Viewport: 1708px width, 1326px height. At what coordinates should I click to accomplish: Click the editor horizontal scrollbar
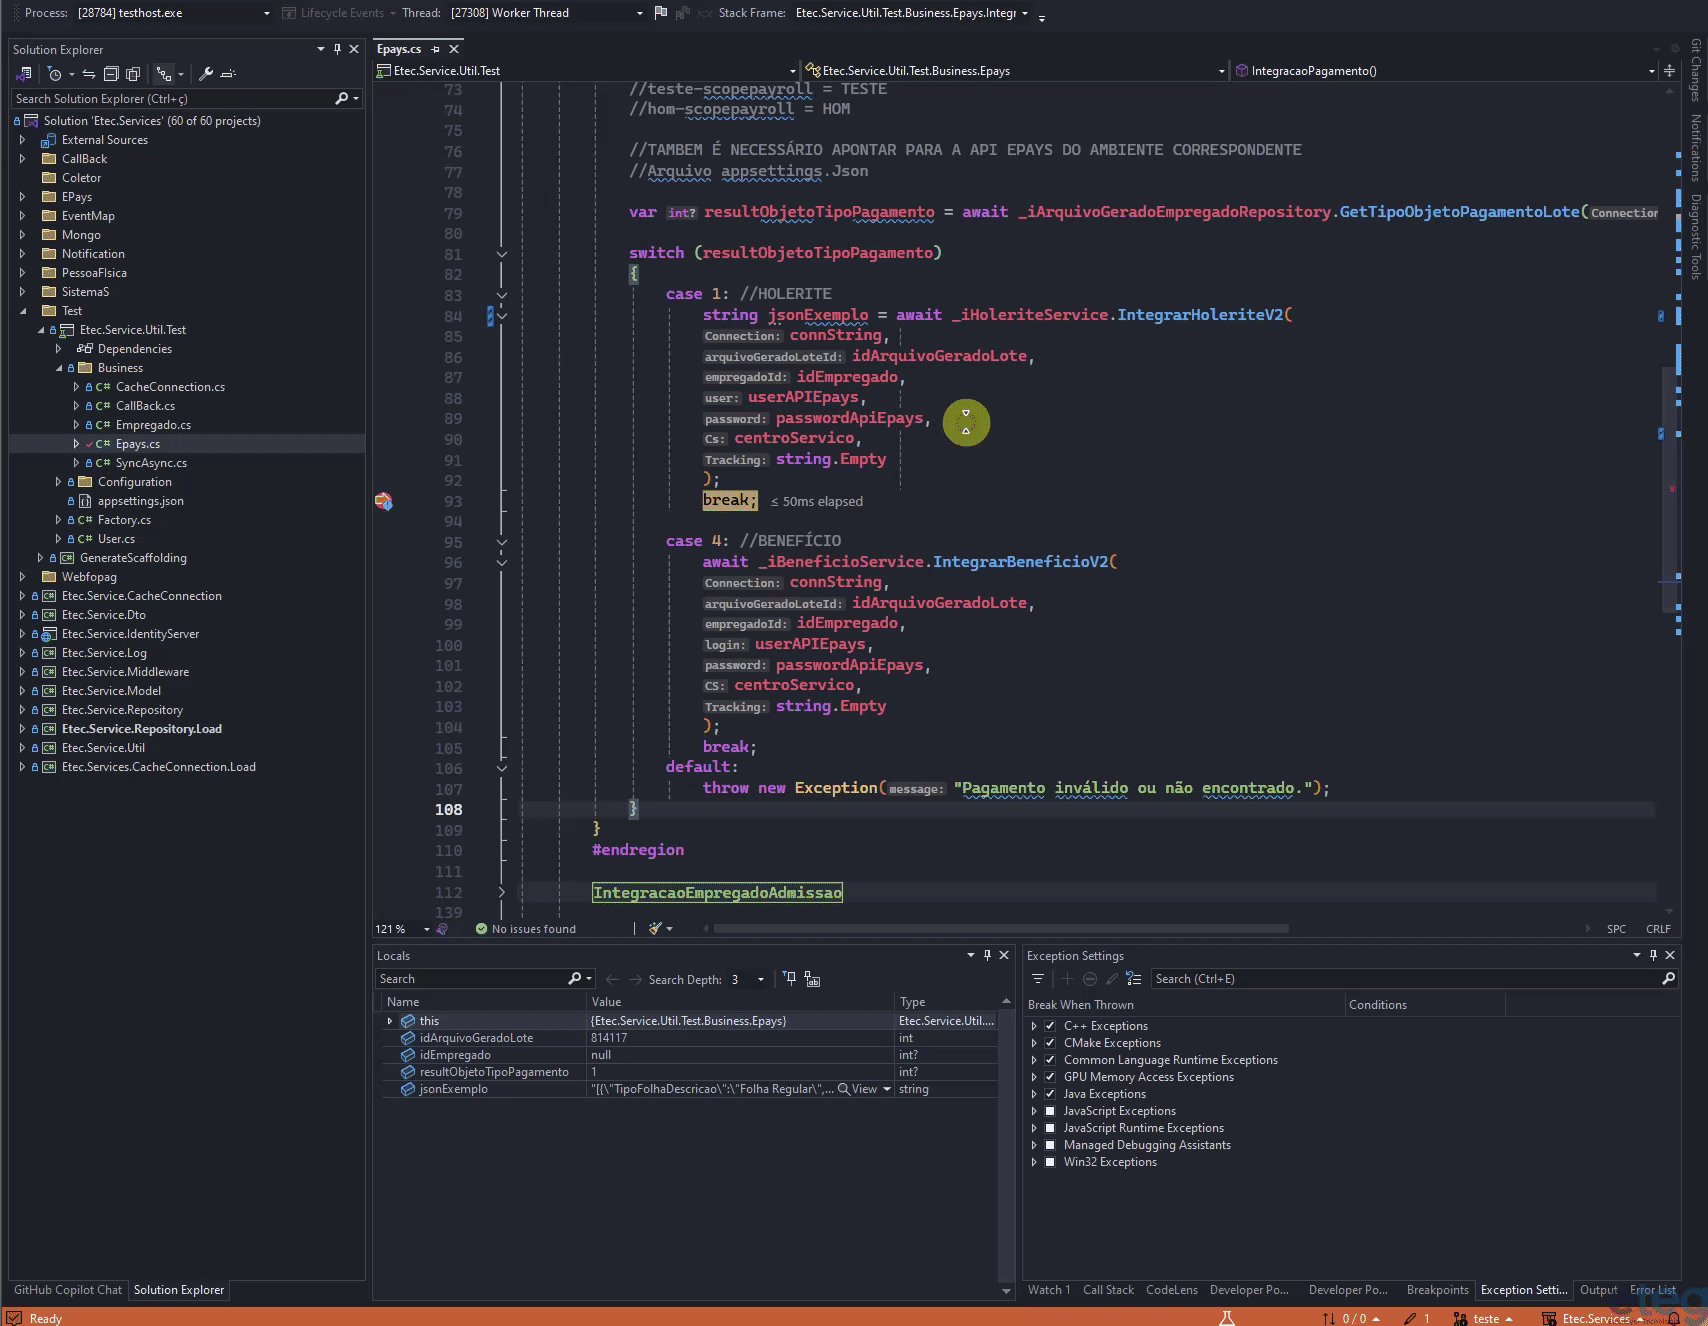[1000, 929]
